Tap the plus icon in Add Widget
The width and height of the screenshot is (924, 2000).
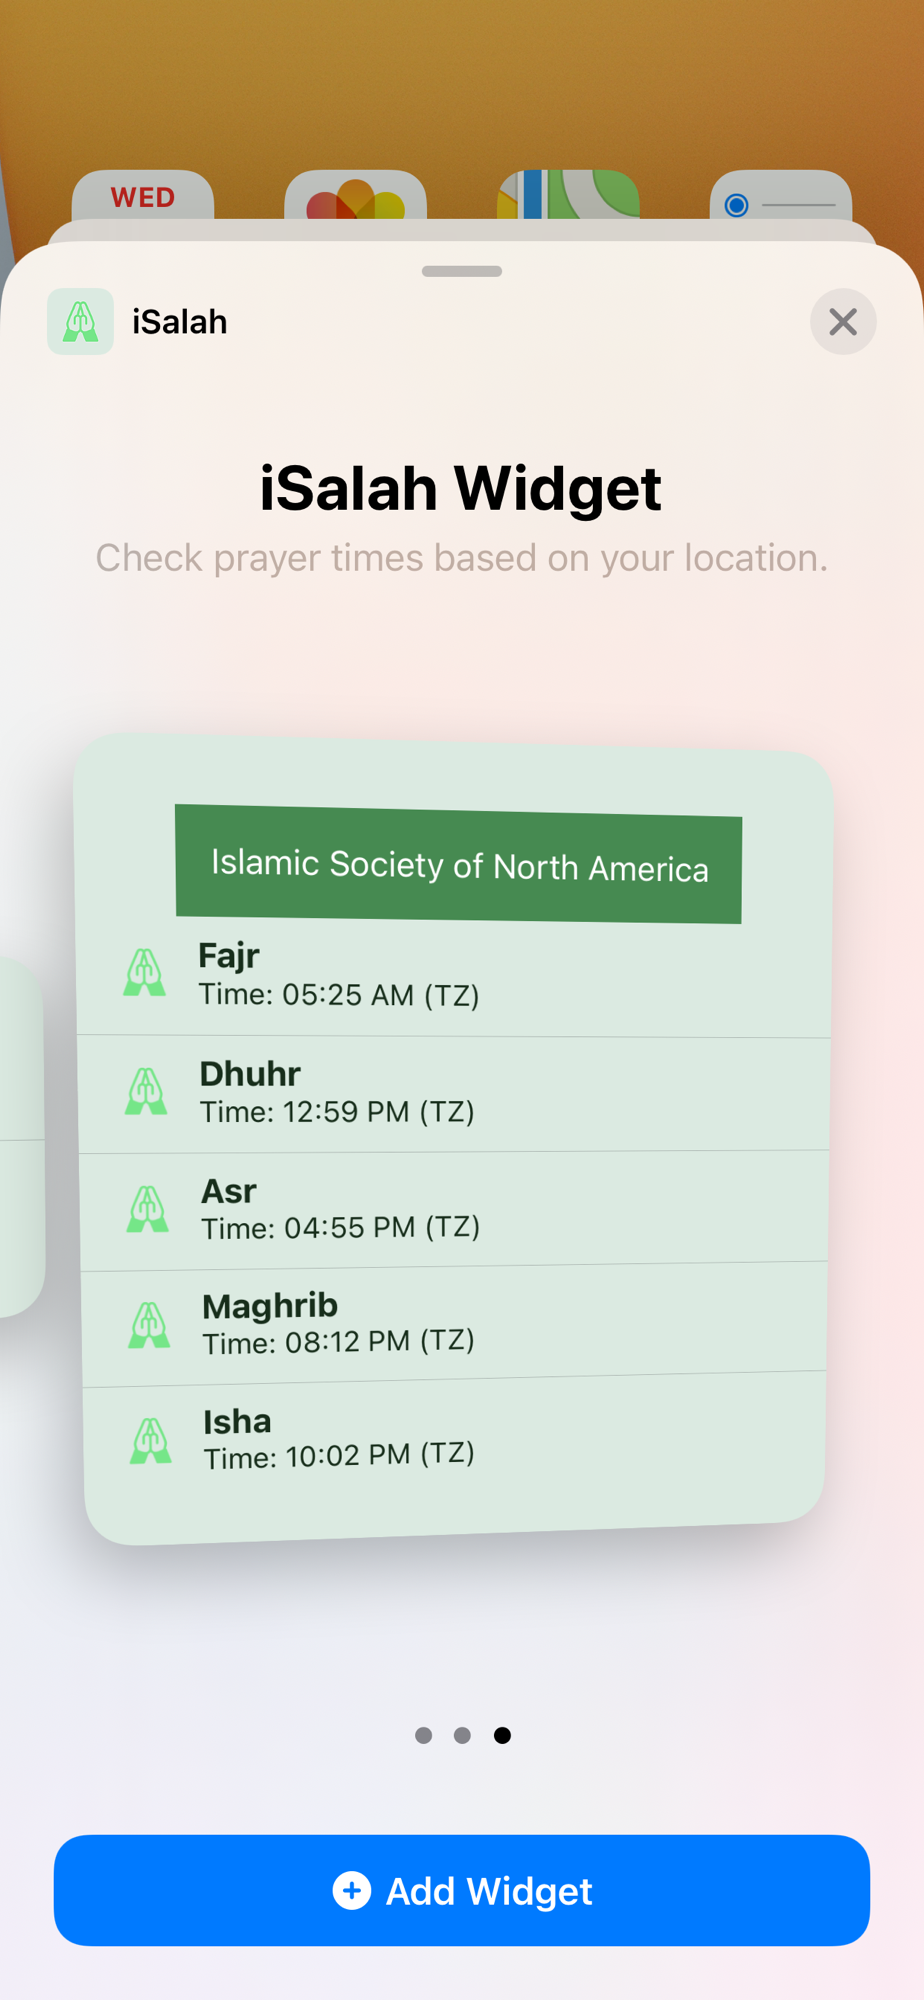351,1890
